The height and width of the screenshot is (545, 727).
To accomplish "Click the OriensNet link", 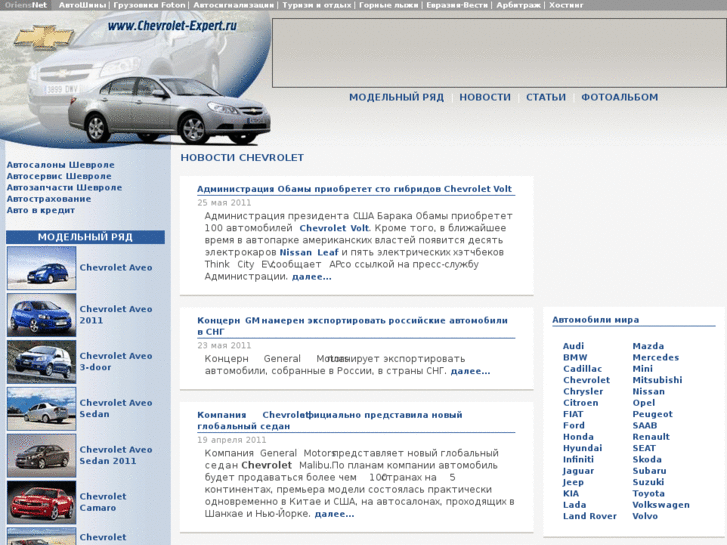I will pos(26,5).
